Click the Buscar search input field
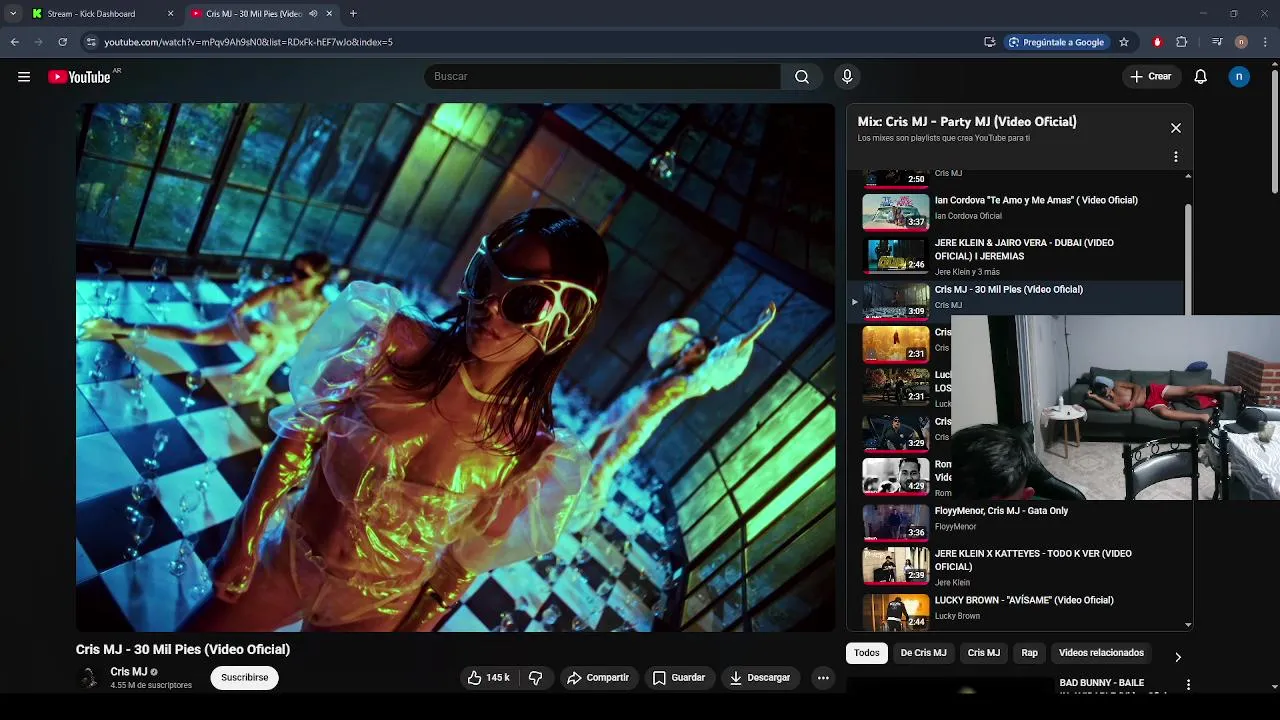1280x720 pixels. coord(603,77)
